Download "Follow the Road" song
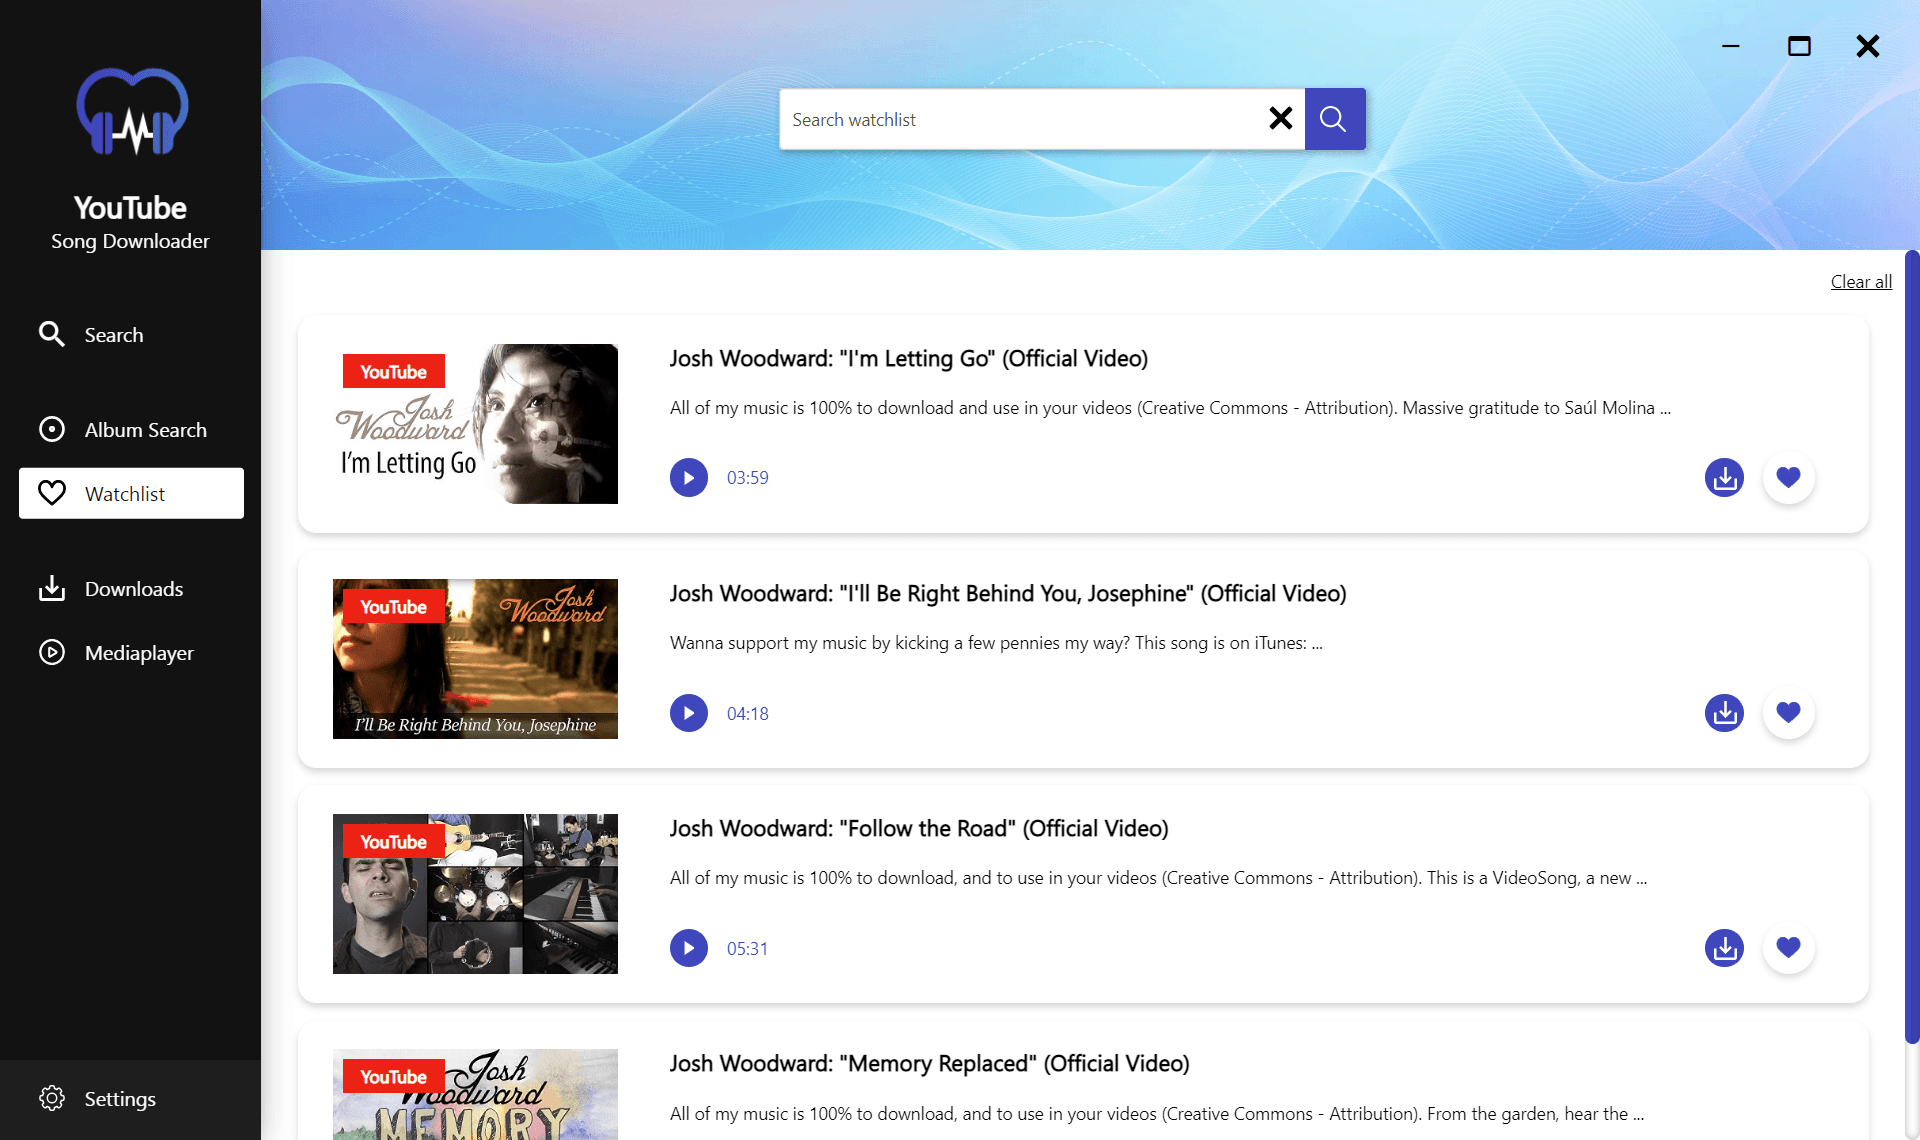This screenshot has width=1920, height=1140. click(x=1724, y=948)
